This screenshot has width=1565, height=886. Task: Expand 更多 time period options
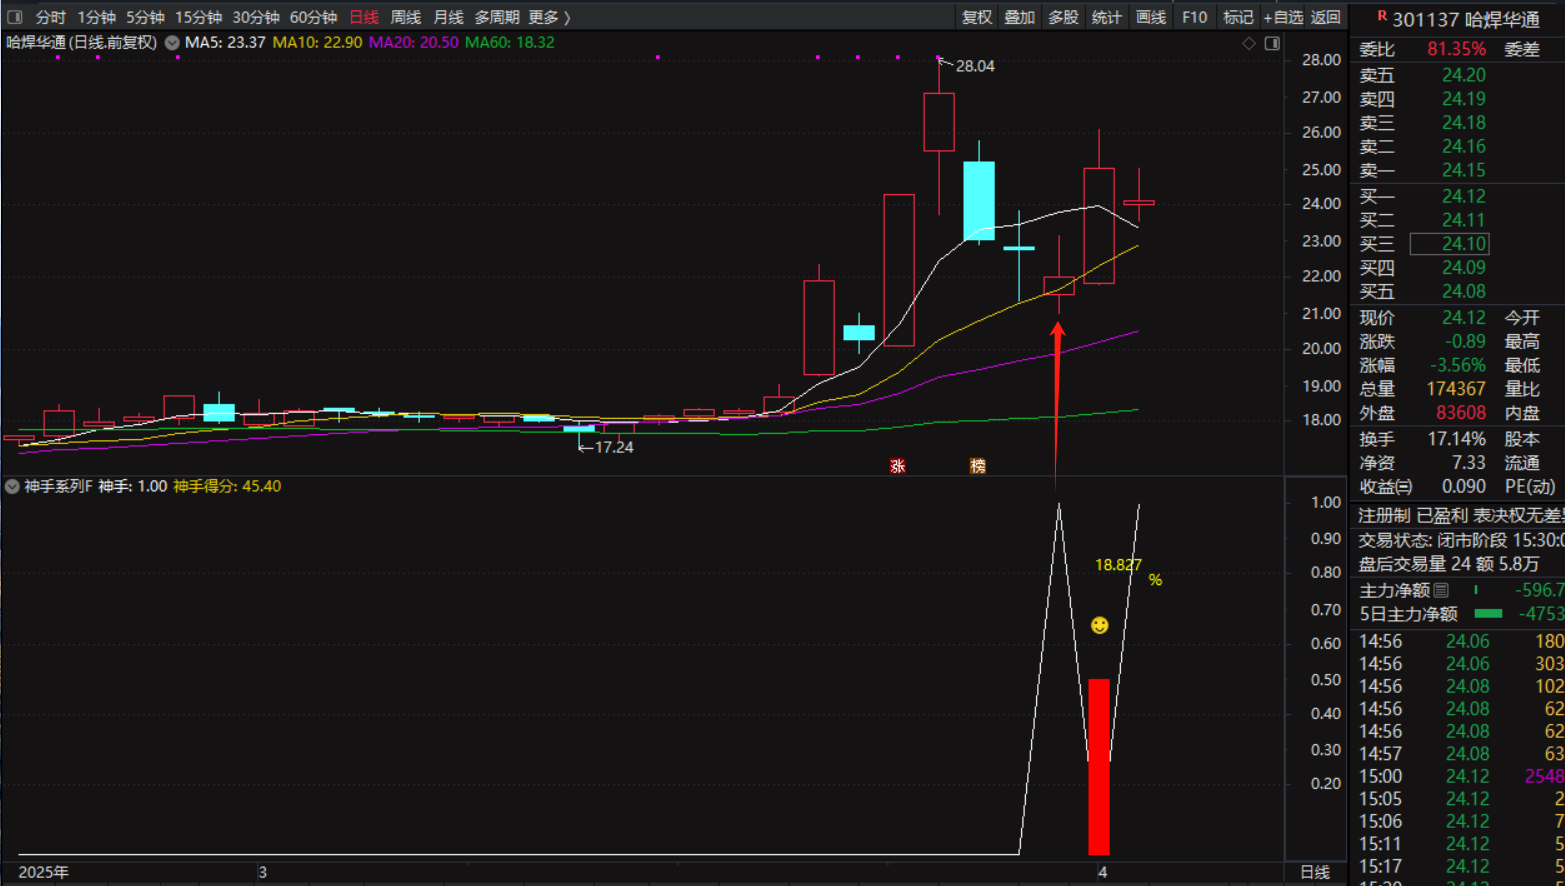[549, 17]
